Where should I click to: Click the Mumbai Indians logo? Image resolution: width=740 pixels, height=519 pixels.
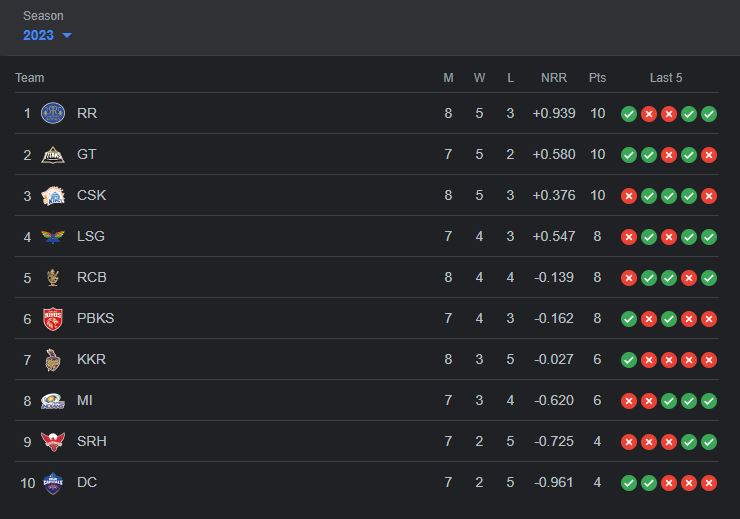click(53, 400)
